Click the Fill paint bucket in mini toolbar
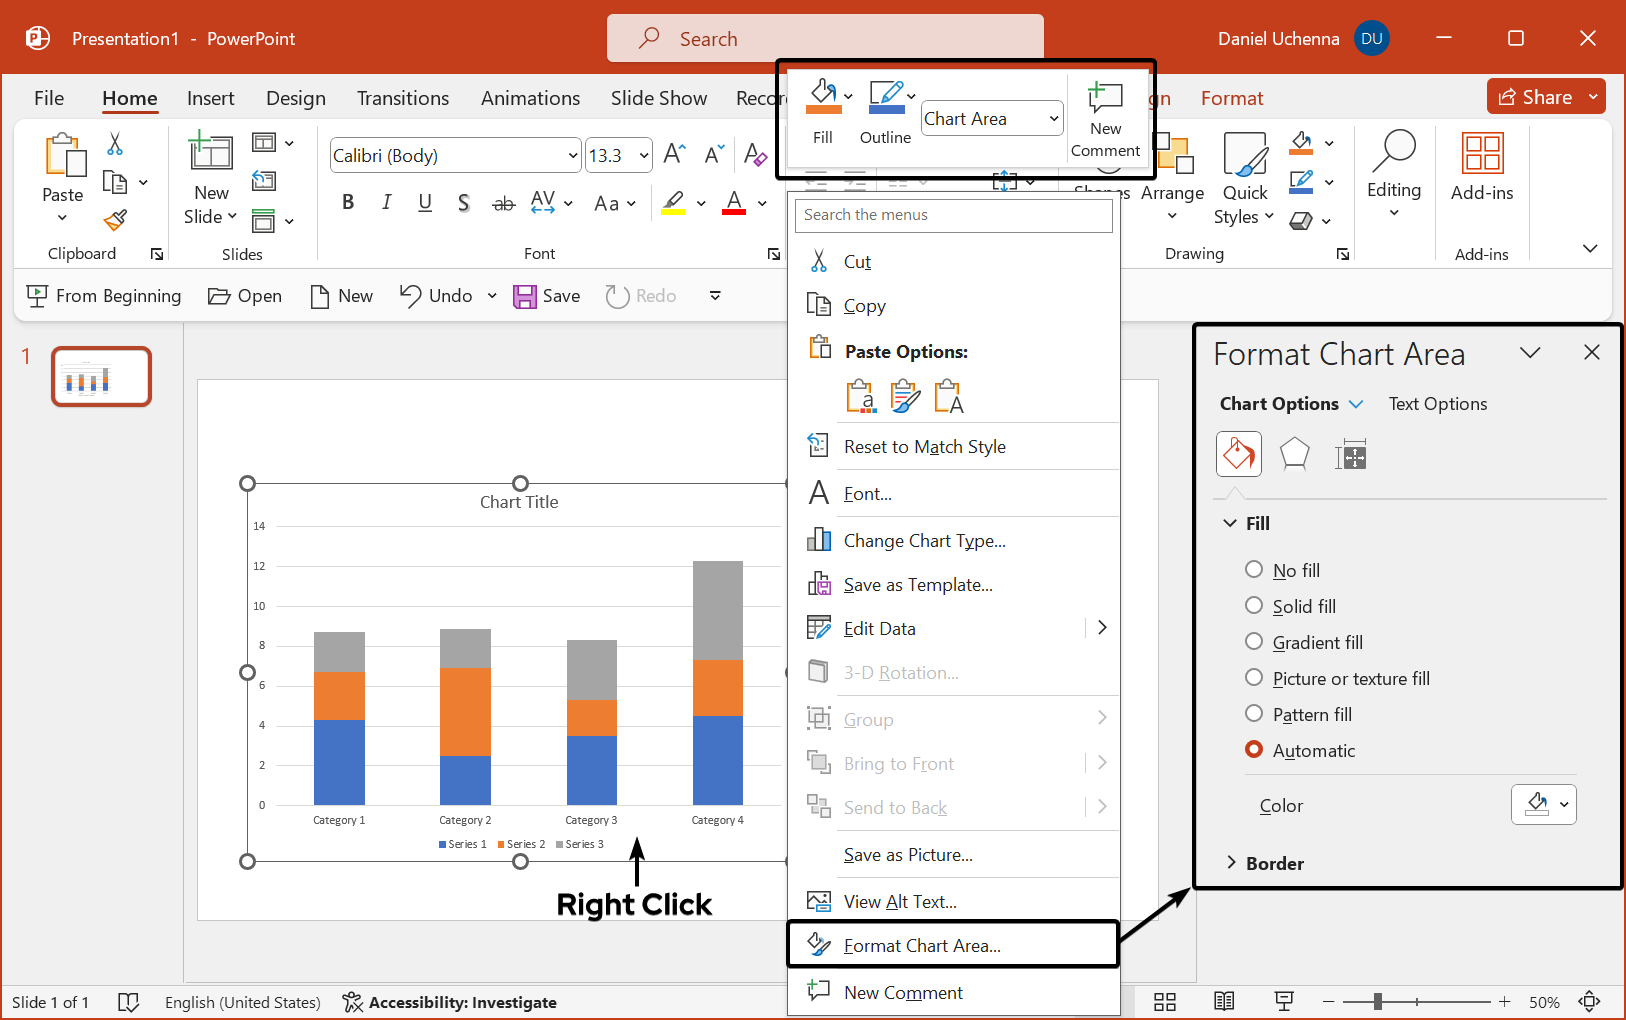This screenshot has height=1020, width=1626. [x=822, y=97]
